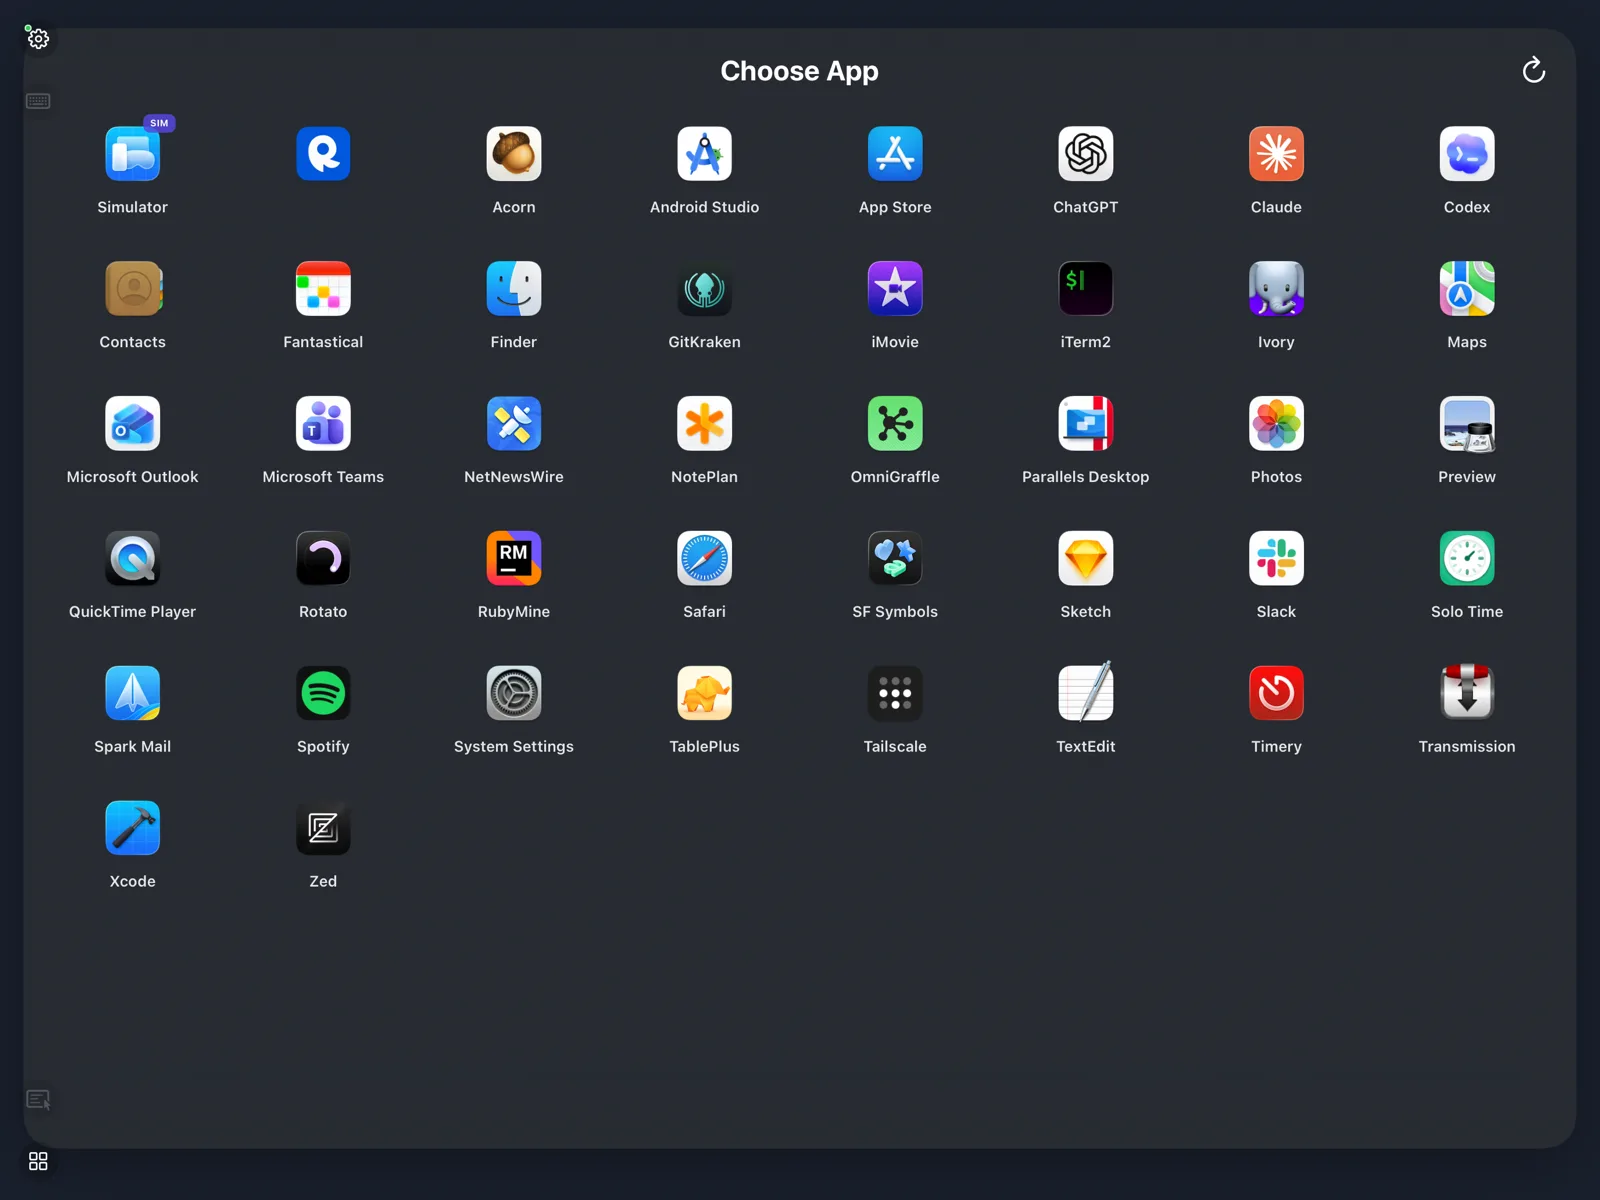Select the Maps app icon
Viewport: 1600px width, 1200px height.
point(1467,289)
